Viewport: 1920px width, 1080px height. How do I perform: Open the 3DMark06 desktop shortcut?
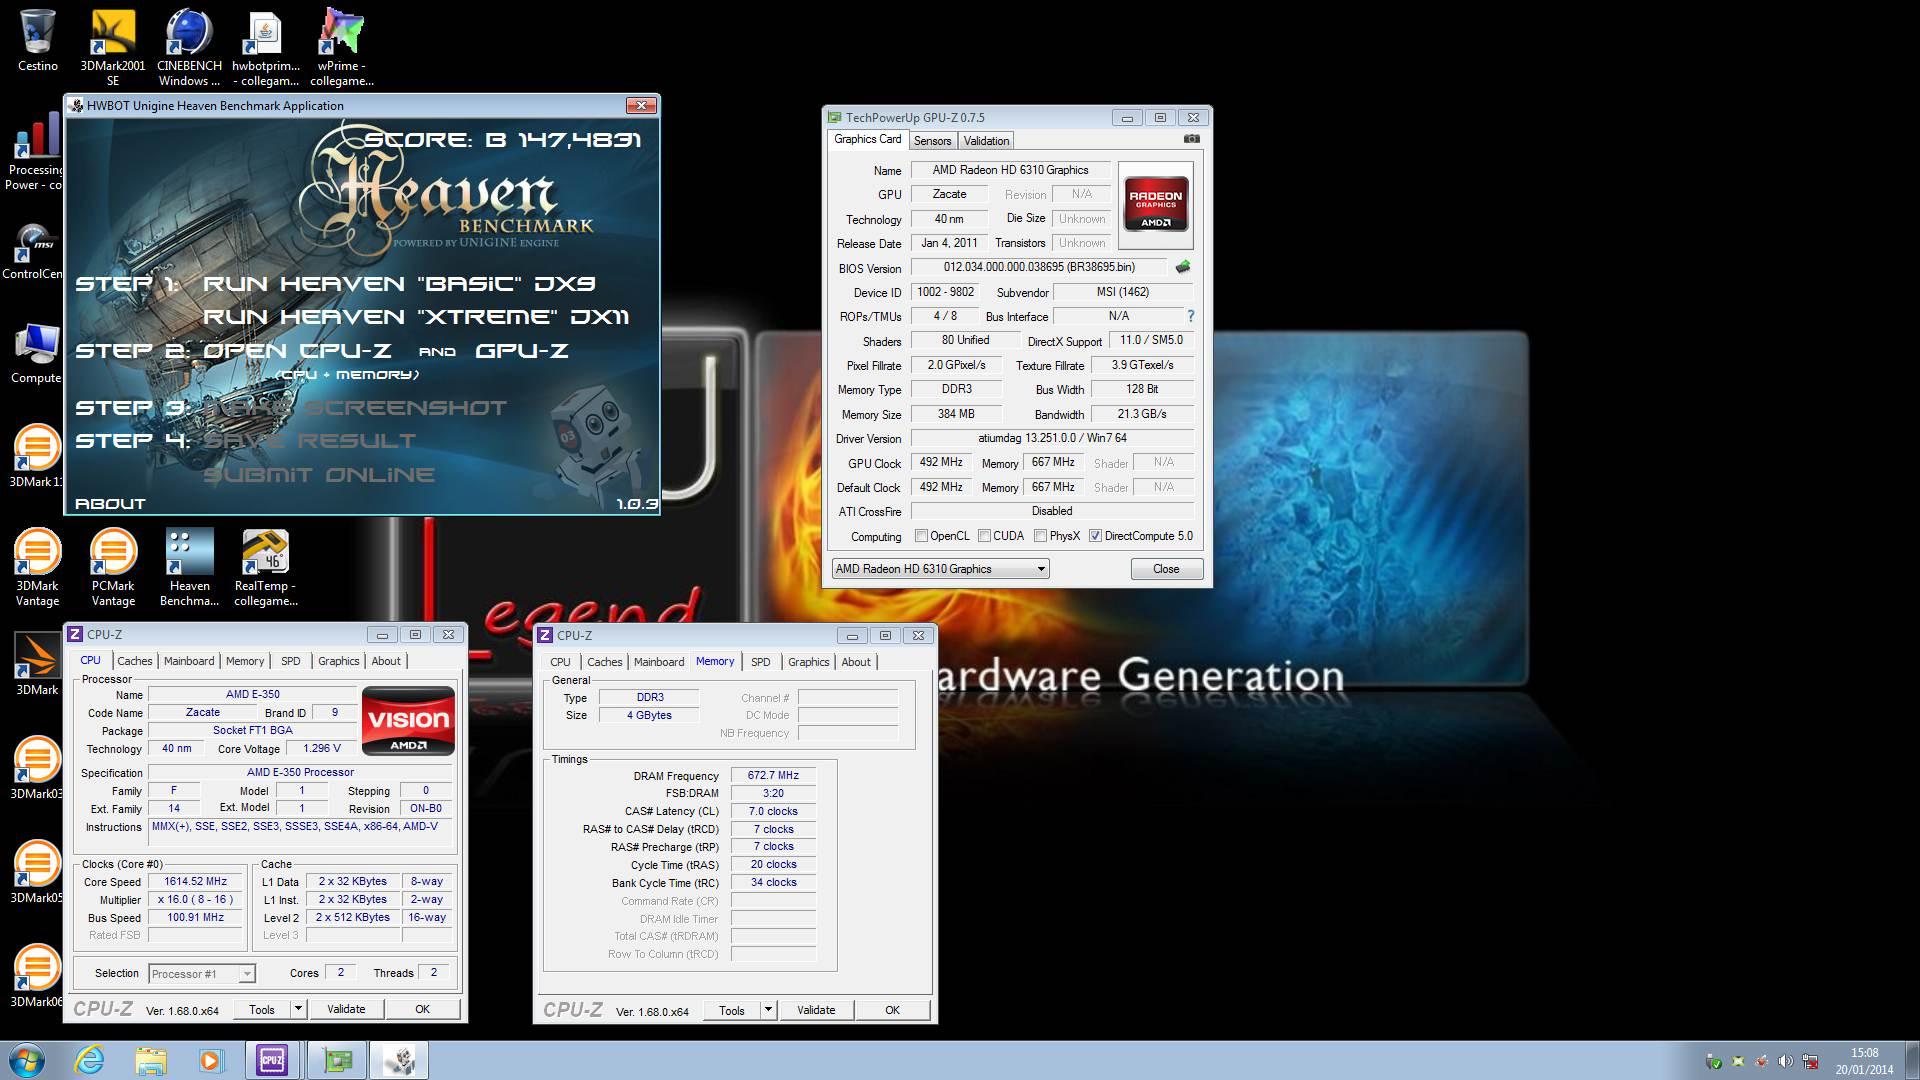click(x=36, y=977)
